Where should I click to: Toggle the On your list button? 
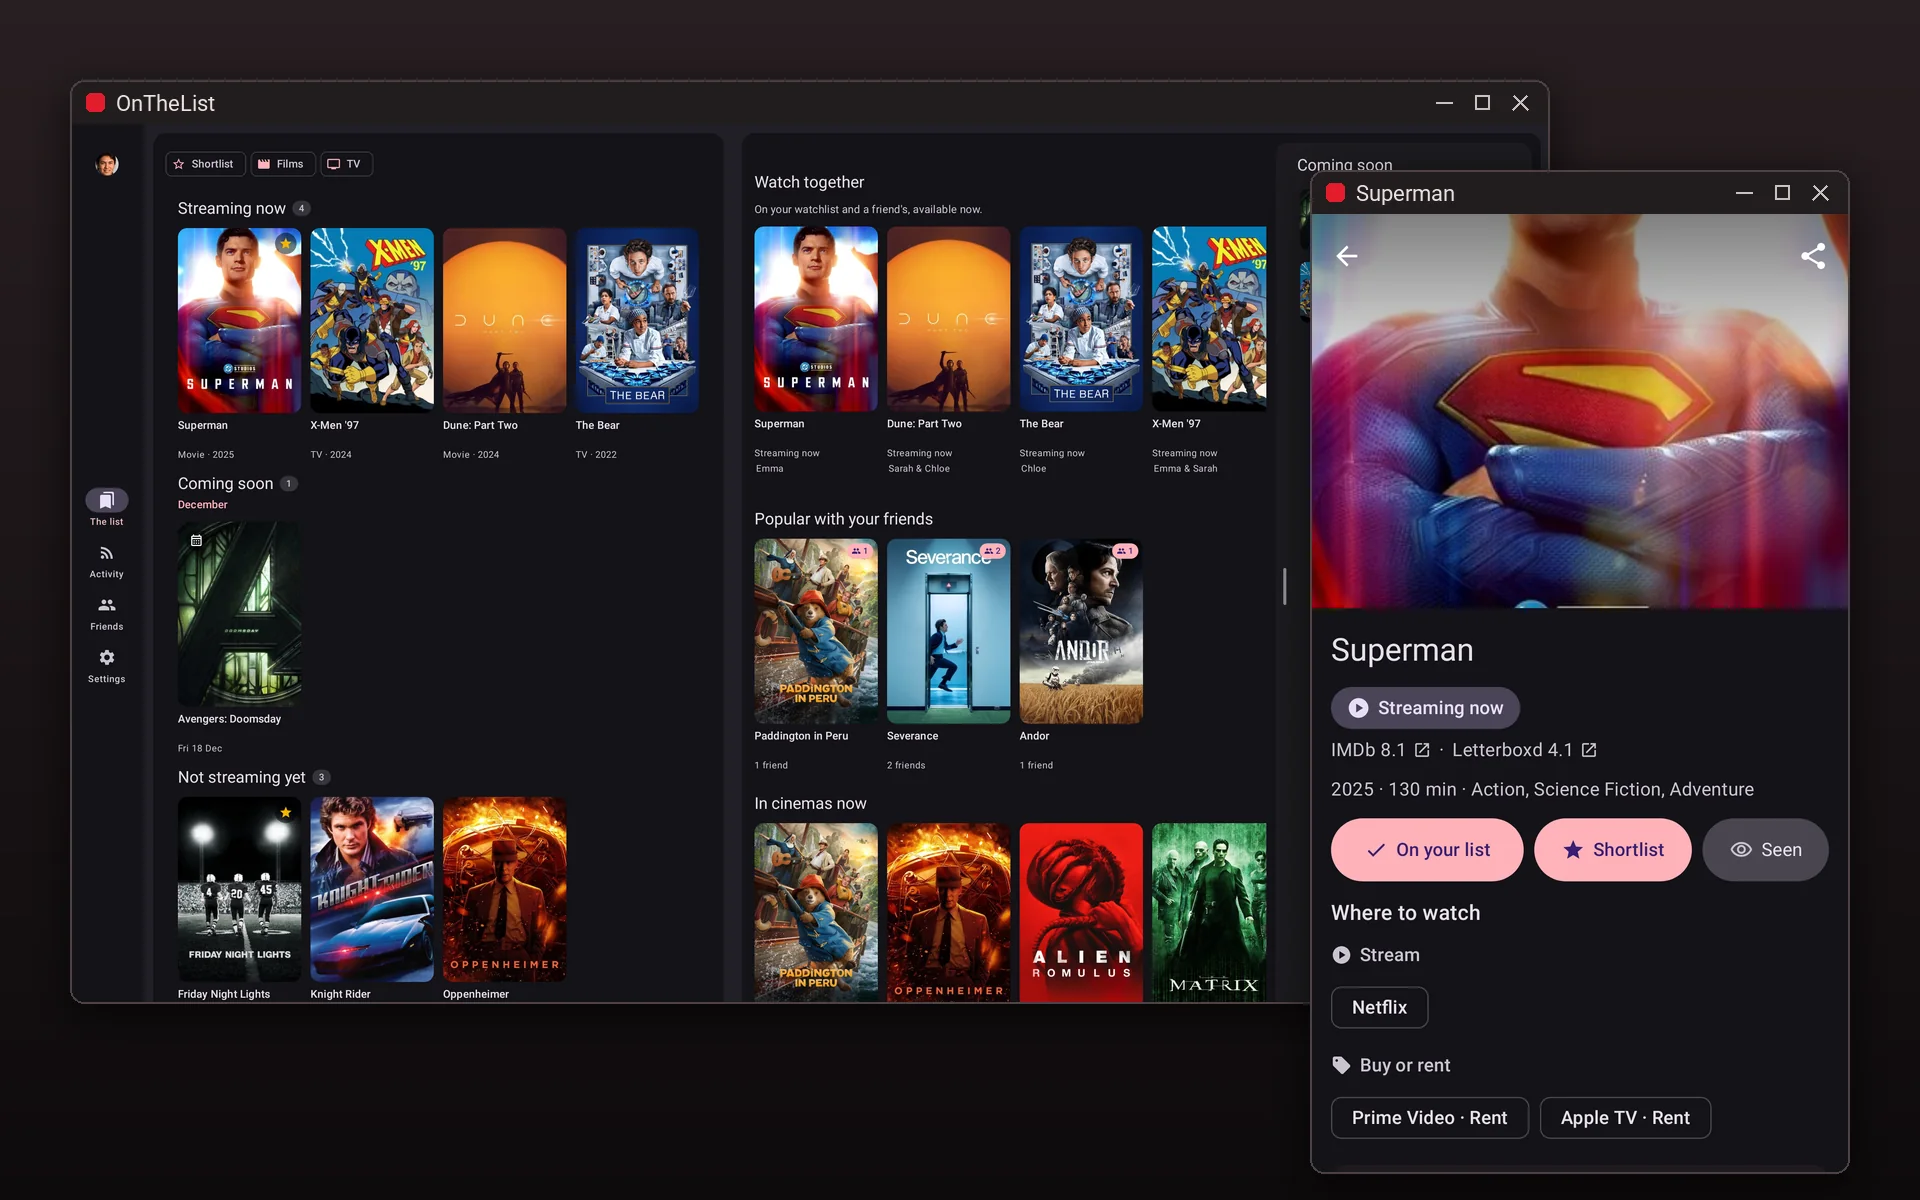pyautogui.click(x=1427, y=850)
